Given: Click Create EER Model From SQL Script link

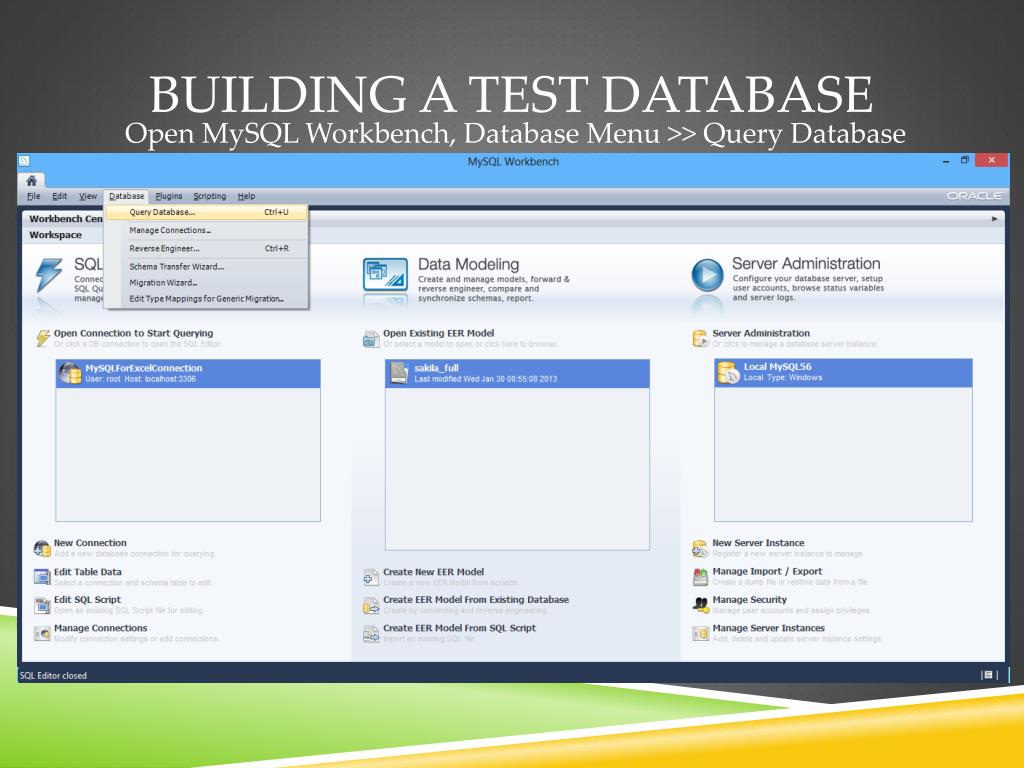Looking at the screenshot, I should coord(460,628).
